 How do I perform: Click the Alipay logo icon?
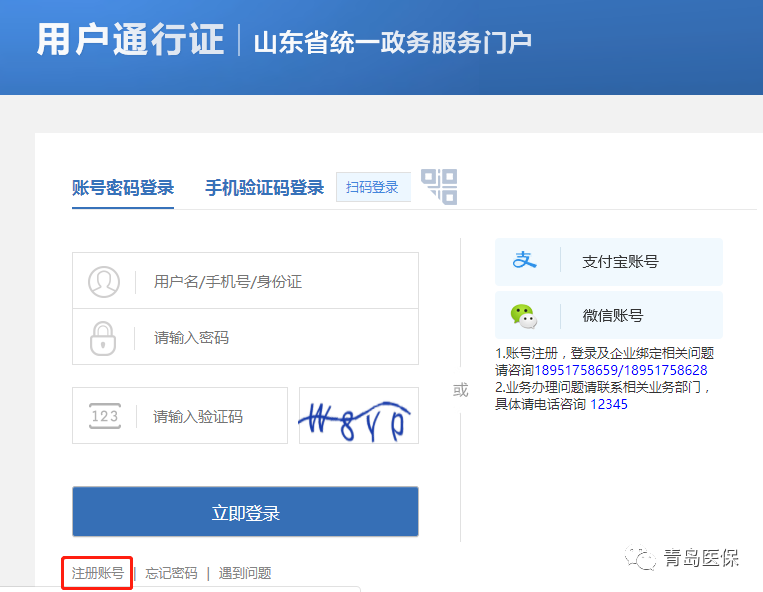pos(525,261)
